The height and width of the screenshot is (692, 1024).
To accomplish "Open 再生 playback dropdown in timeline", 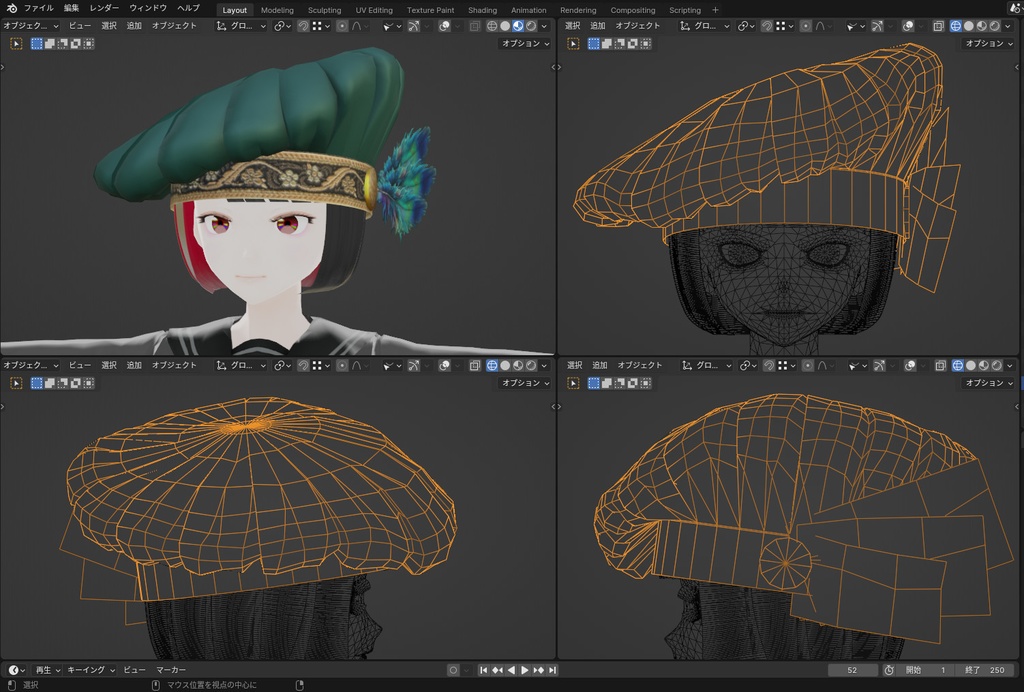I will (47, 670).
